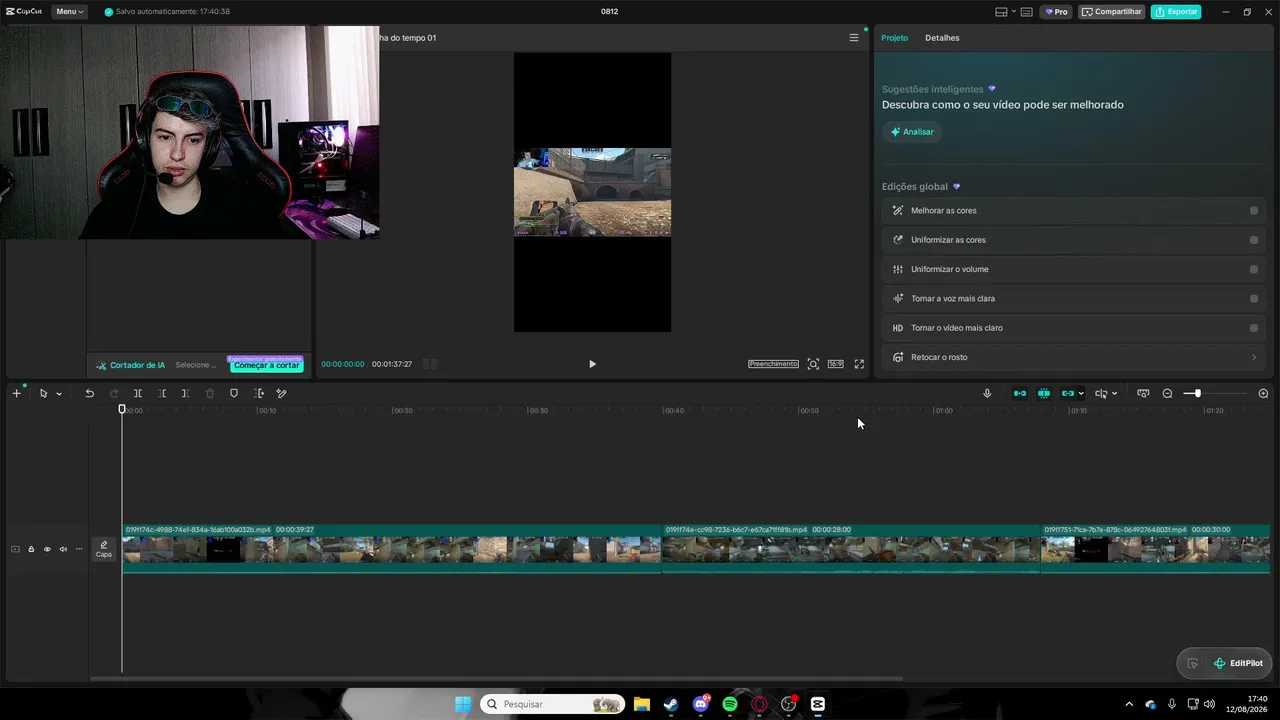1280x720 pixels.
Task: Click the preview axis split icon
Action: (1101, 393)
